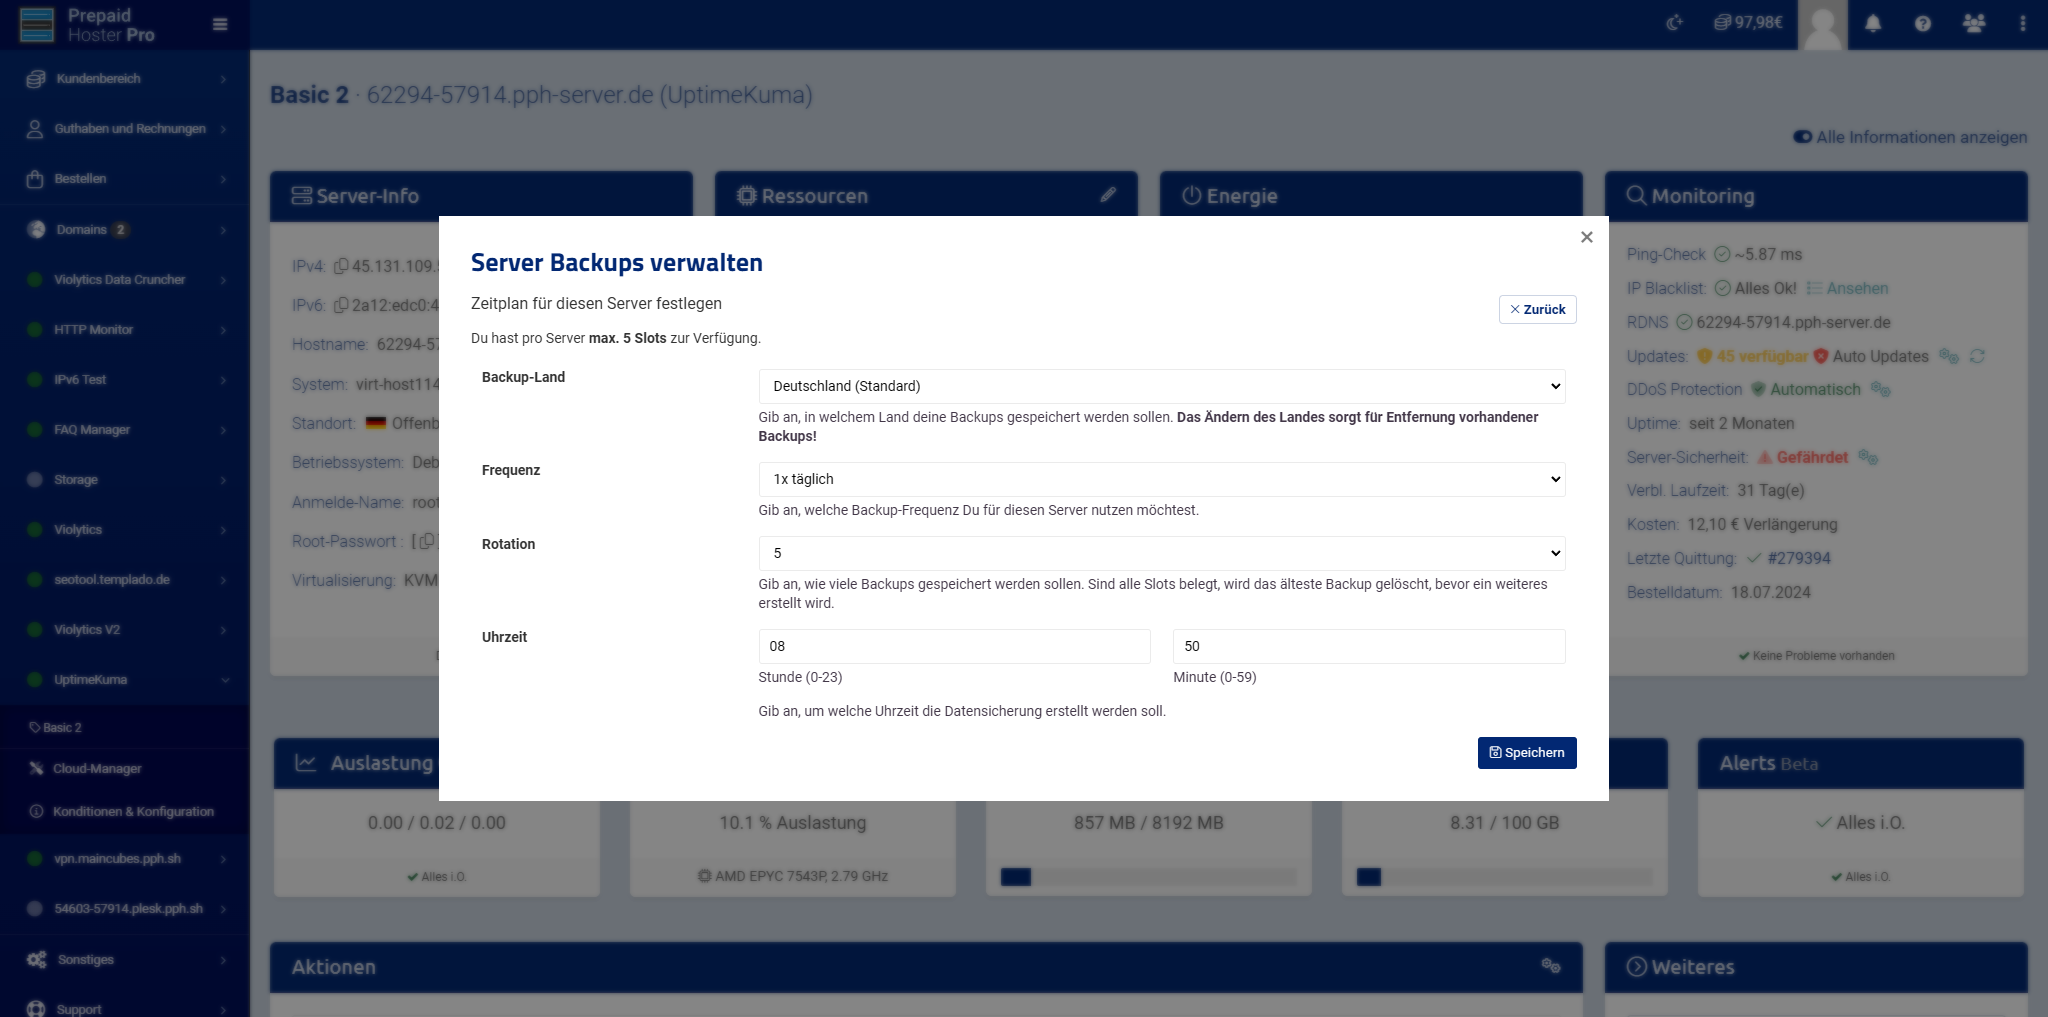Open Domains sidebar item
Viewport: 2048px width, 1017px height.
125,229
